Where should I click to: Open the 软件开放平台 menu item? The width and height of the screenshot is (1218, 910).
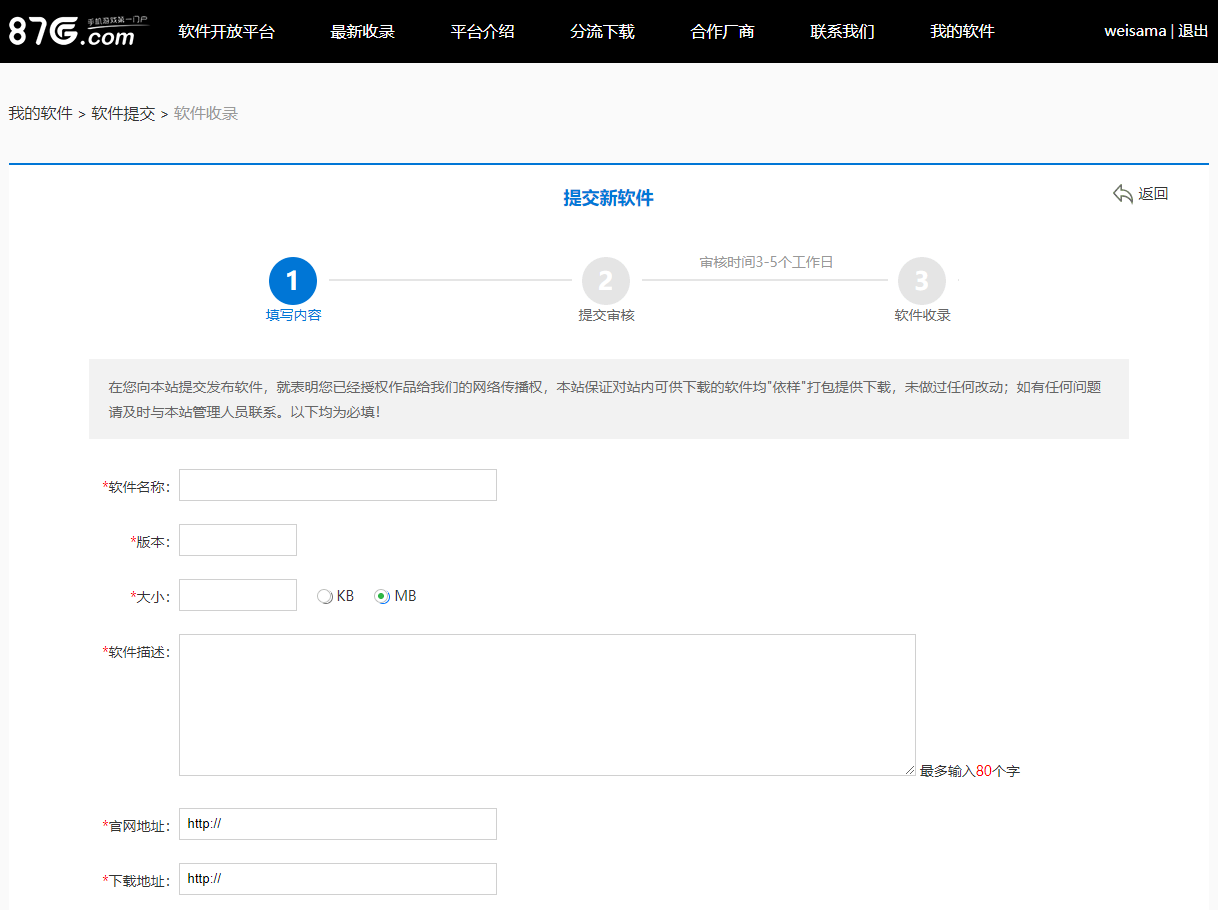click(x=226, y=31)
